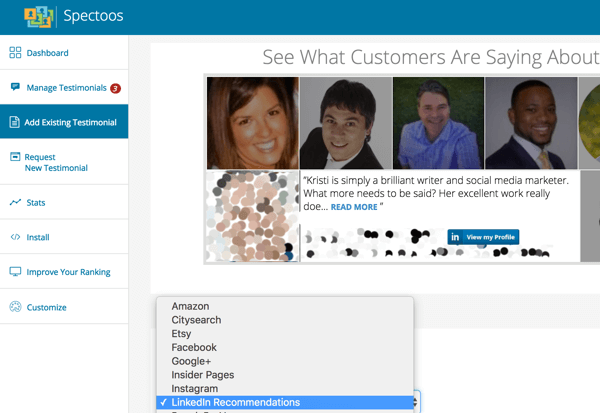Click the pixelated reviewer profile picture
The width and height of the screenshot is (600, 413).
tap(253, 216)
